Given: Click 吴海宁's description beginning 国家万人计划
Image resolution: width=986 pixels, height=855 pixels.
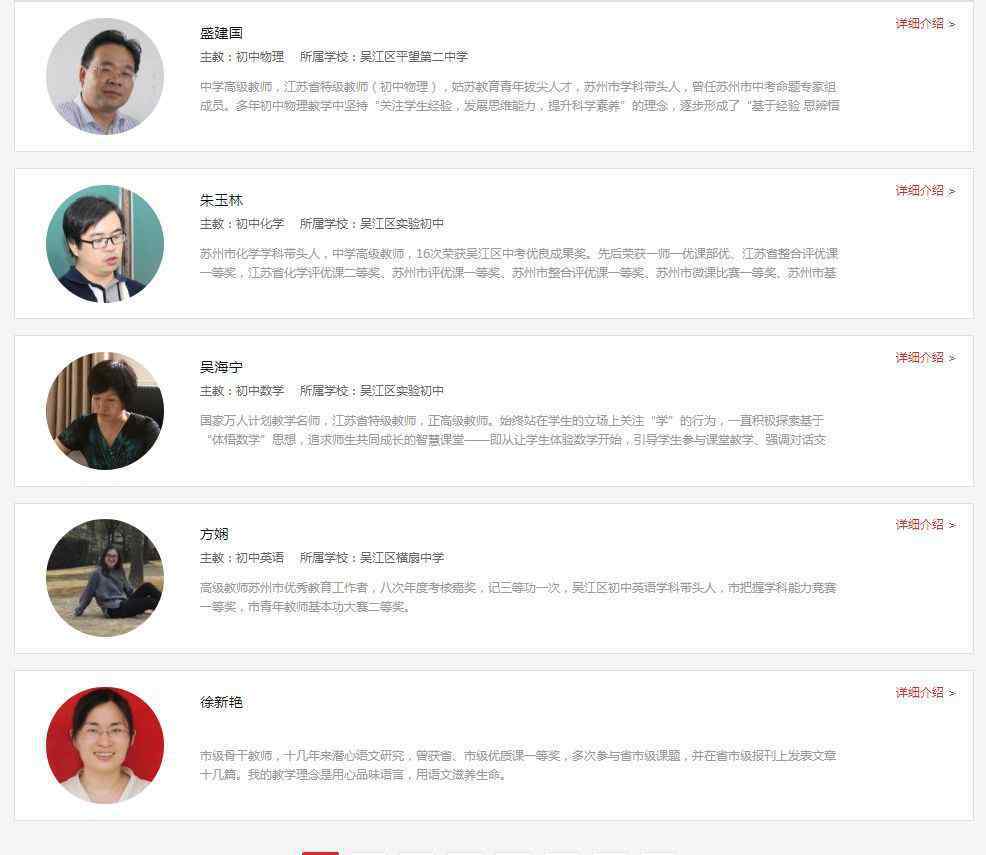Looking at the screenshot, I should coord(512,430).
